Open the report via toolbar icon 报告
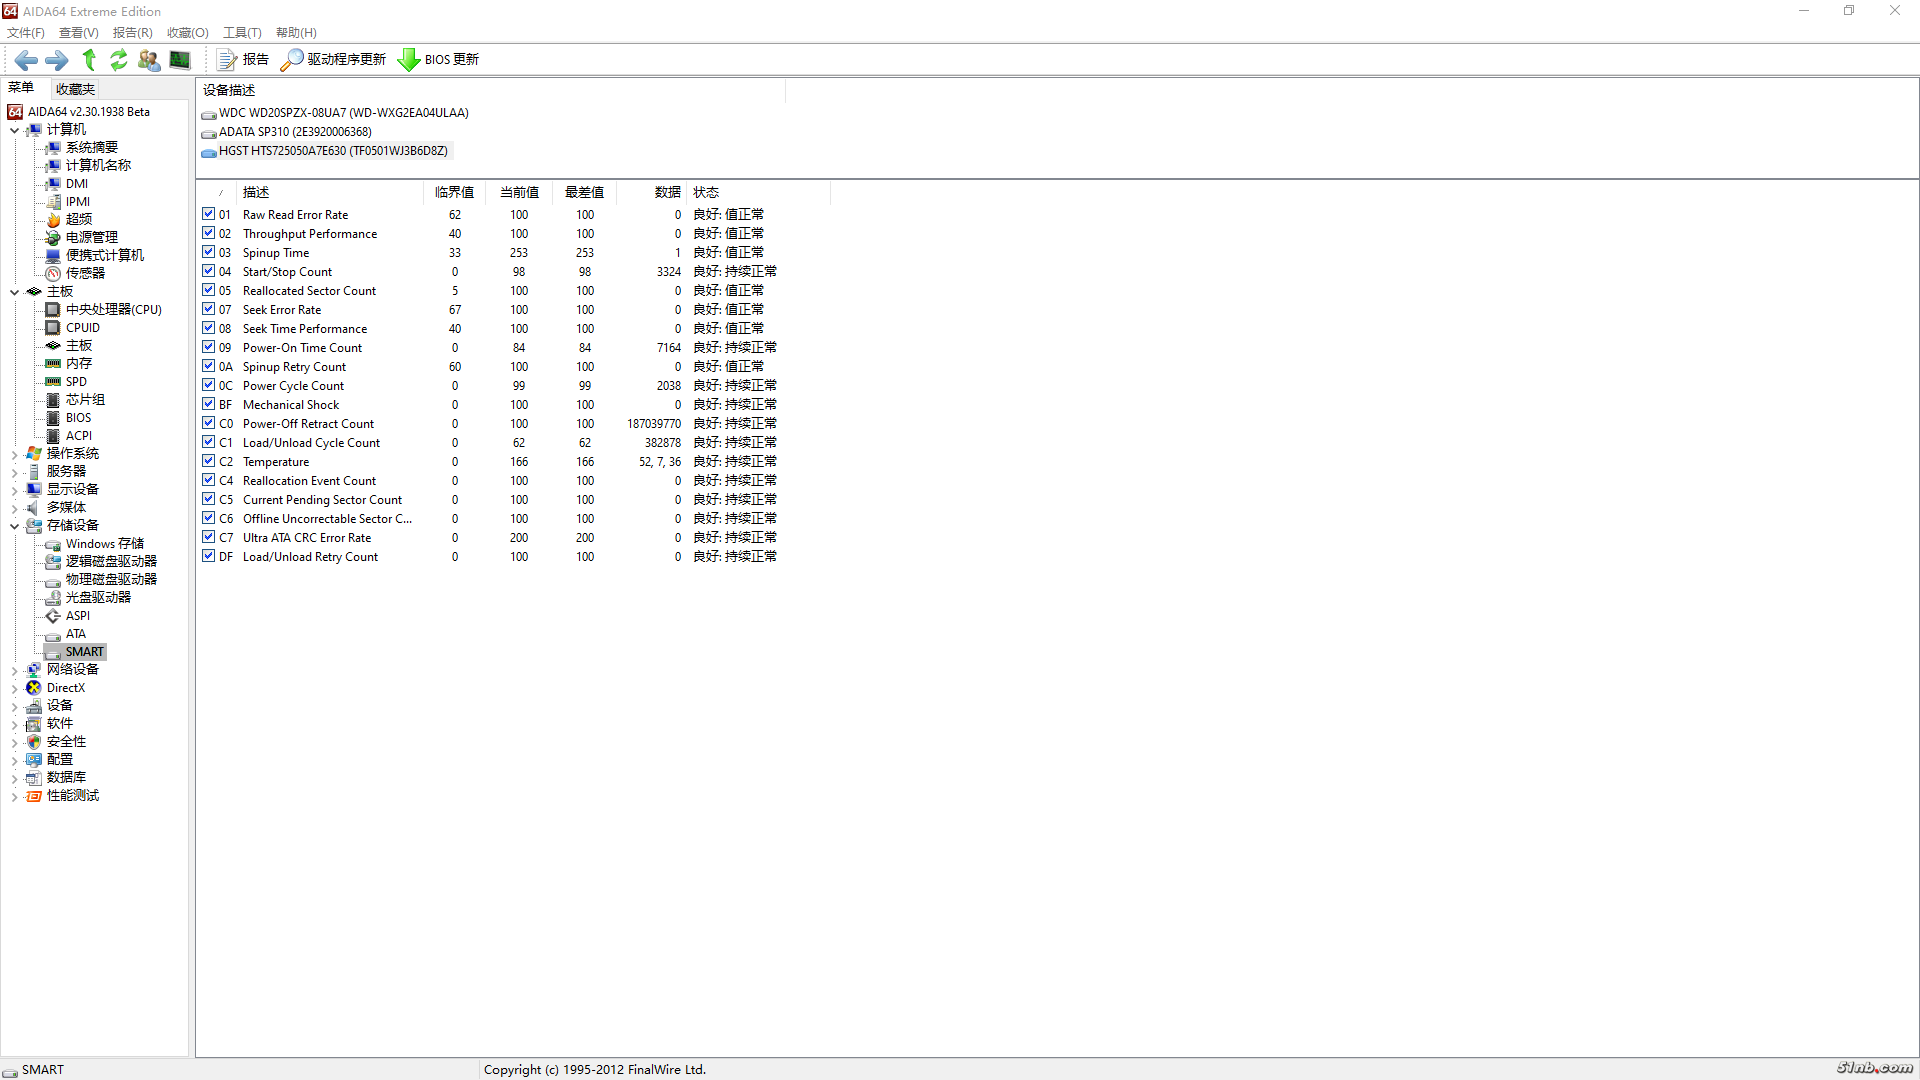This screenshot has height=1080, width=1920. coord(228,60)
